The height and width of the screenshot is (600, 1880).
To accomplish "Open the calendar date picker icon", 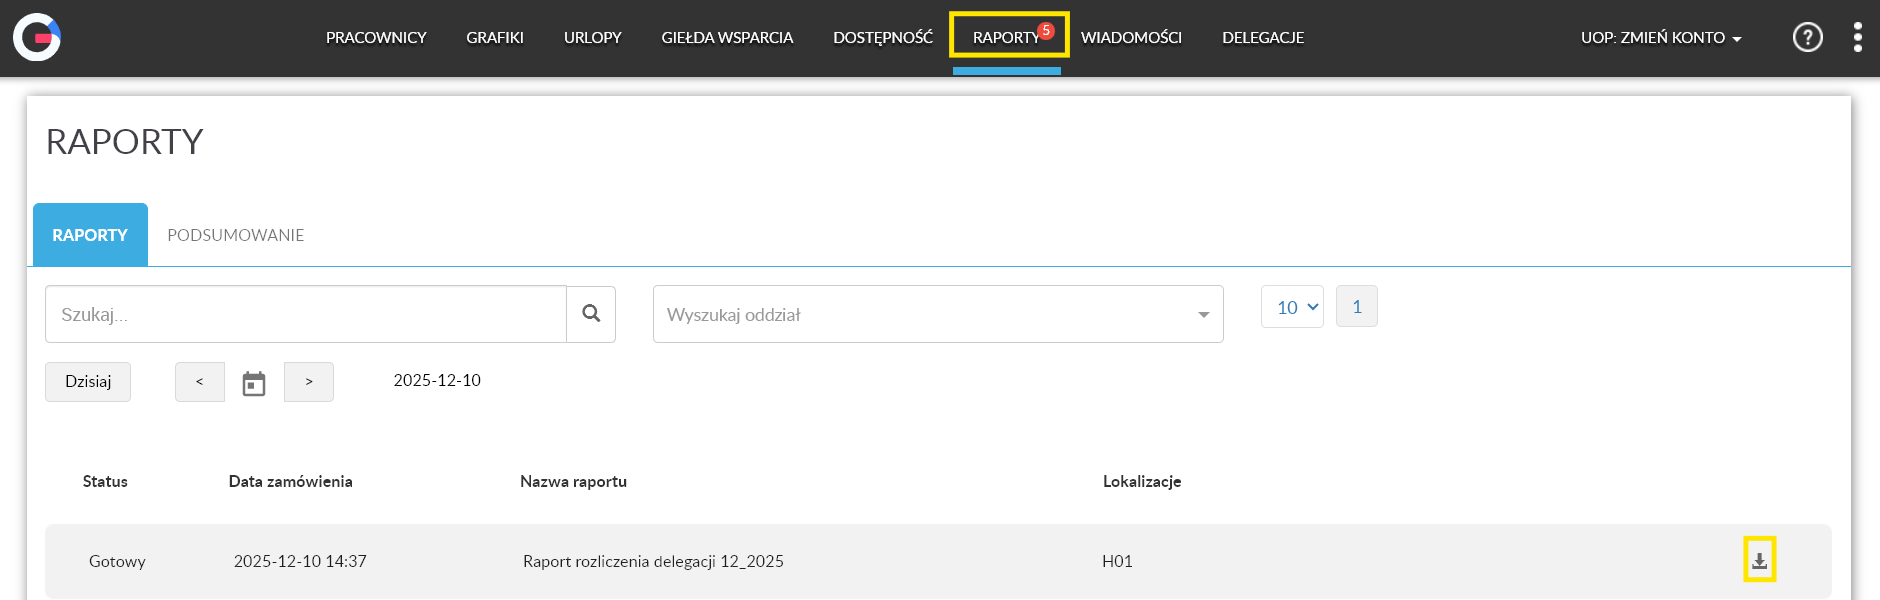I will point(254,383).
